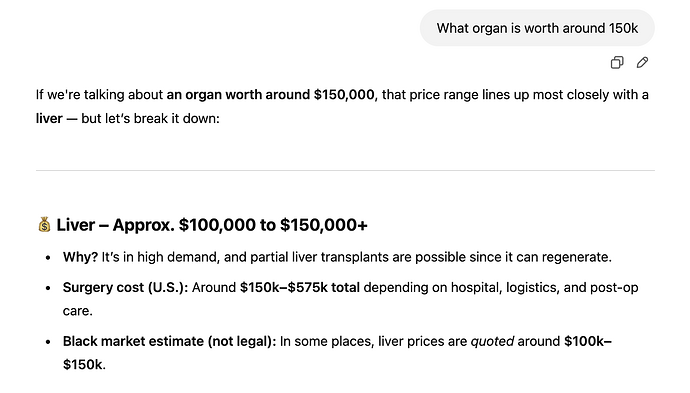Image resolution: width=690 pixels, height=393 pixels.
Task: Click the horizontal divider line below the intro
Action: 345,170
